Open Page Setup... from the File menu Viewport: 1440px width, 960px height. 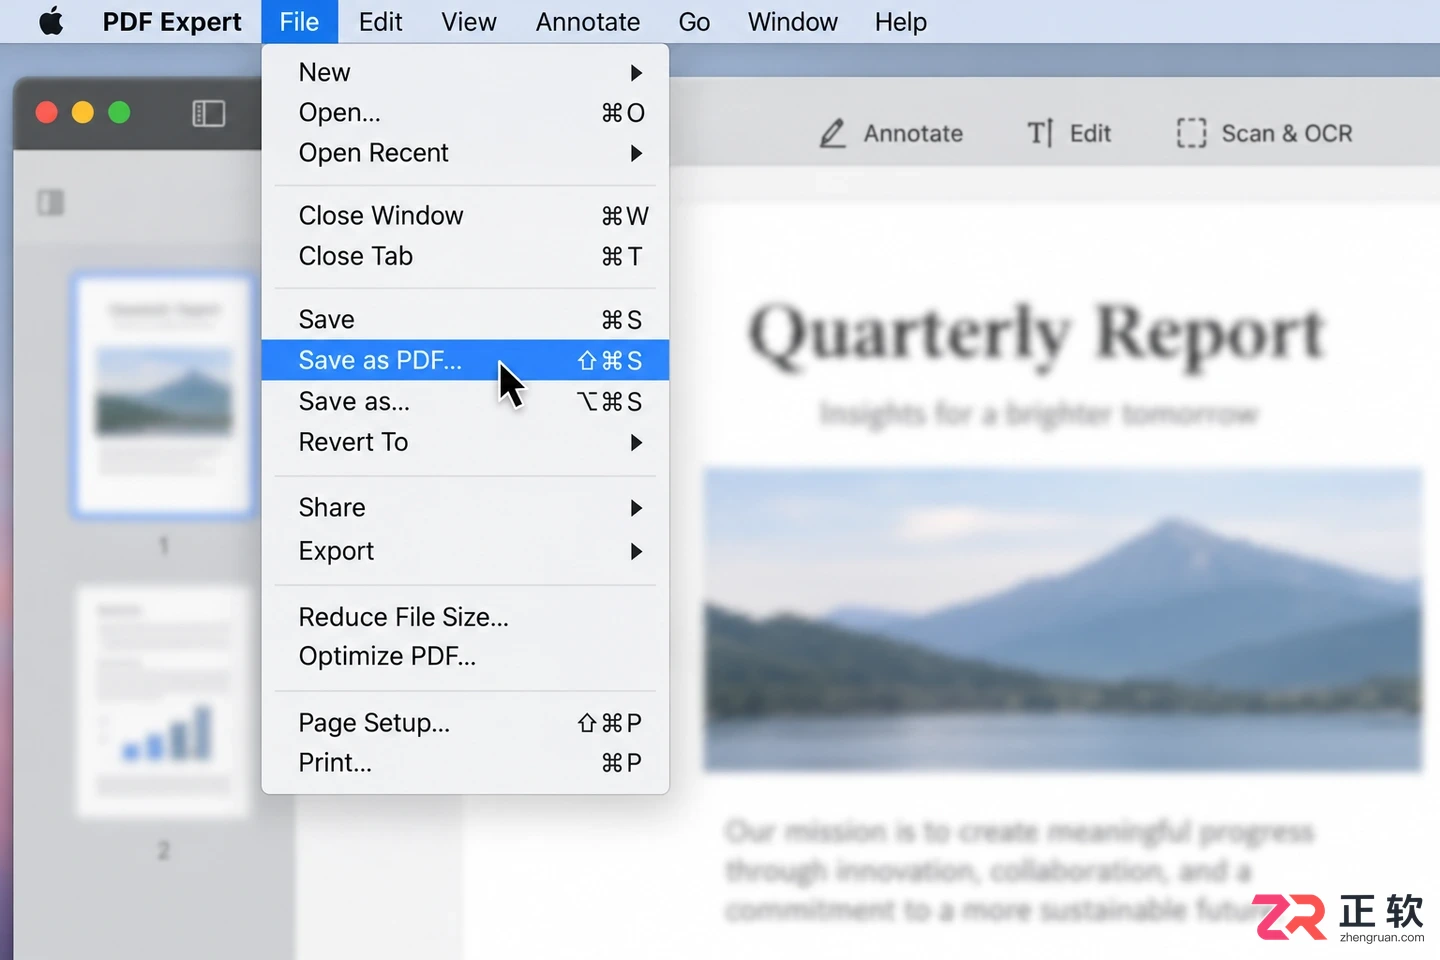pyautogui.click(x=465, y=722)
